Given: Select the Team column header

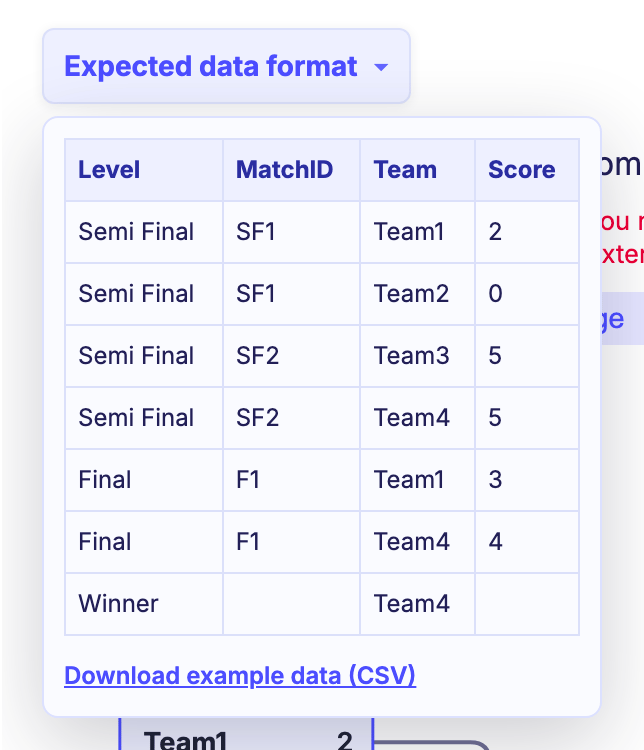Looking at the screenshot, I should (x=417, y=170).
